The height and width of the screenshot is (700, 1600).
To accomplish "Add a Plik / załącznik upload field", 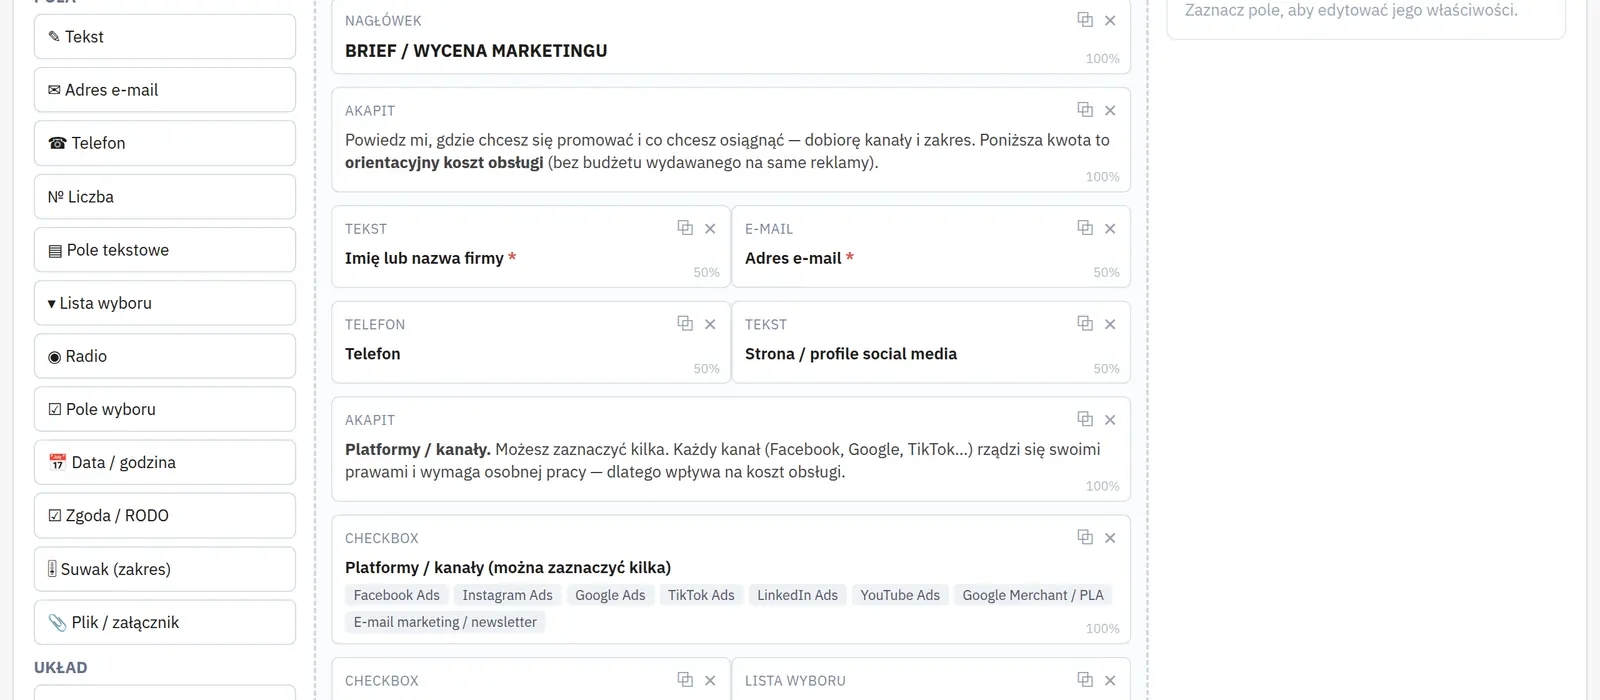I will (165, 622).
